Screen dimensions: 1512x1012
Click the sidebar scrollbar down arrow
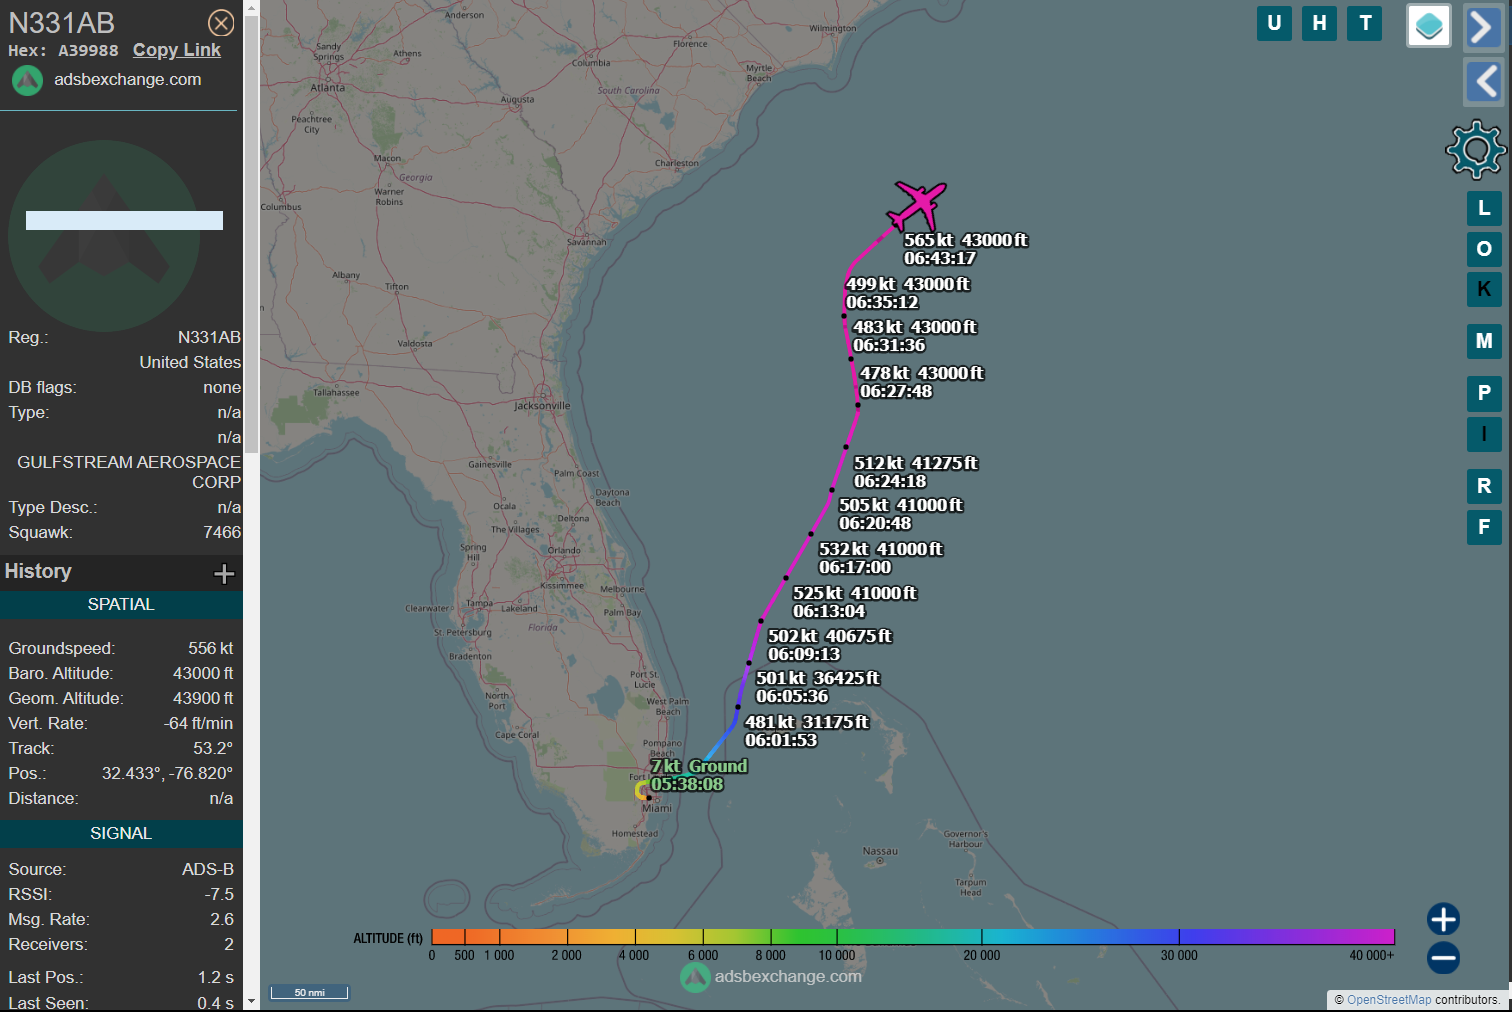pyautogui.click(x=251, y=1000)
